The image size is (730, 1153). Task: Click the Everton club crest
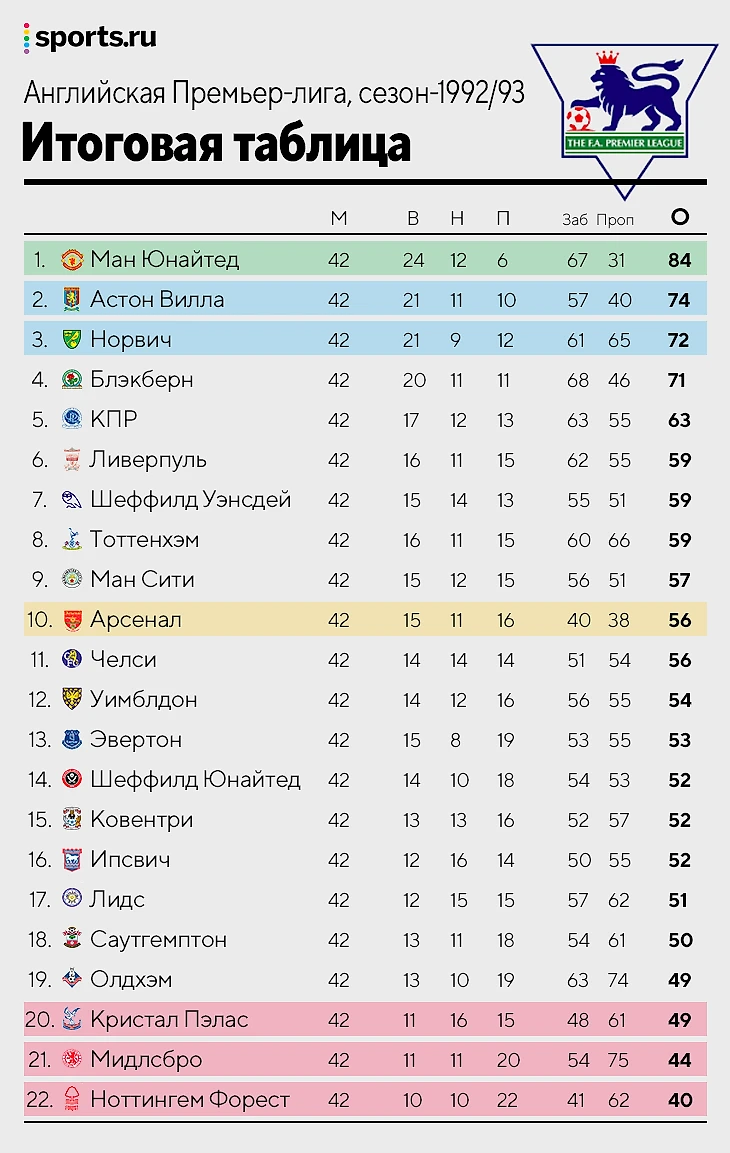(x=71, y=739)
